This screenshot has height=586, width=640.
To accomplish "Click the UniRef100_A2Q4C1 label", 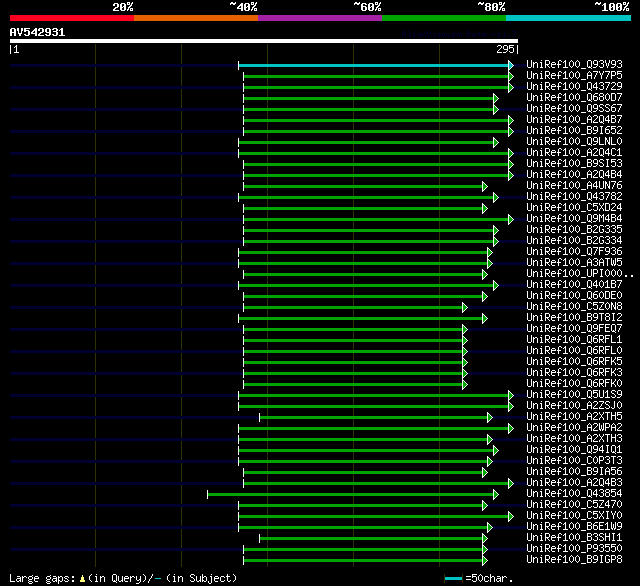I will point(574,153).
